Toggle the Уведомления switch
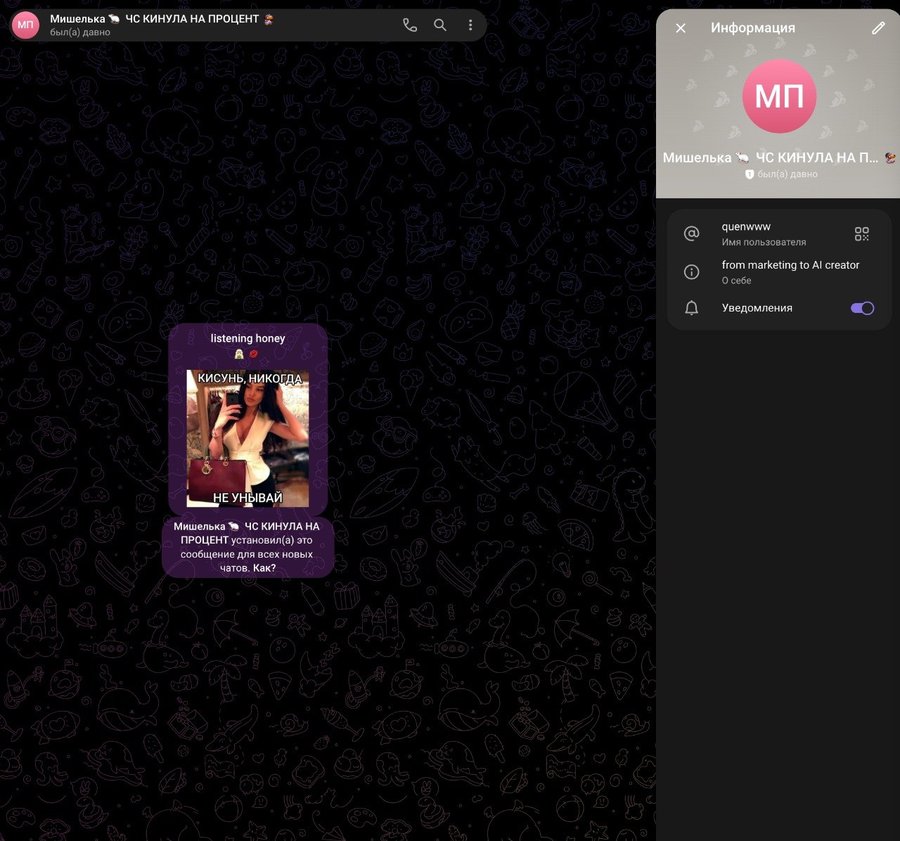Screen dimensions: 900x841 (x=862, y=308)
